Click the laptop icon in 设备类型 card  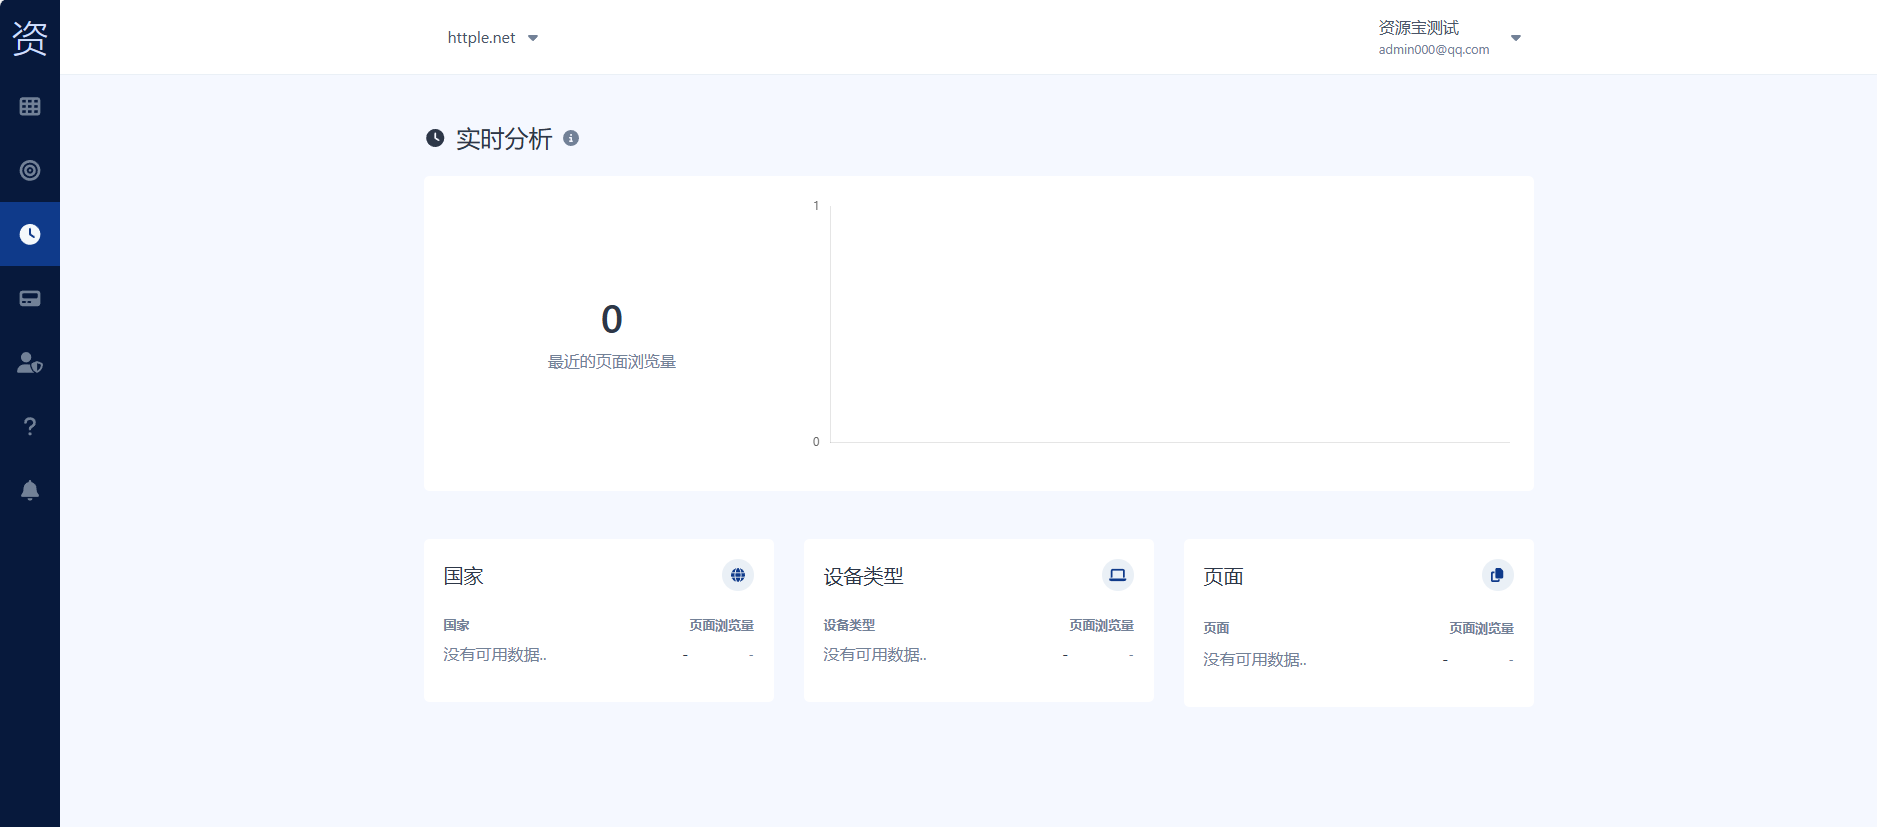tap(1118, 575)
